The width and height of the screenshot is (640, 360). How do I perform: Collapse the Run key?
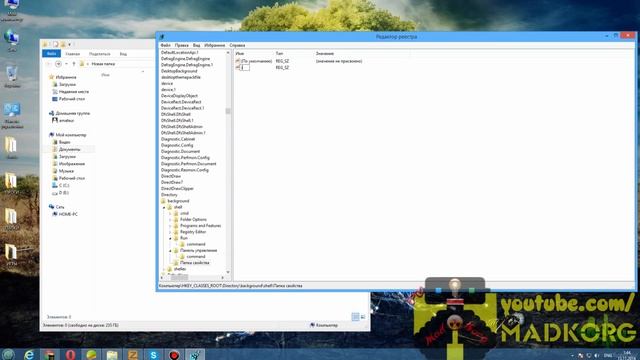[171, 238]
